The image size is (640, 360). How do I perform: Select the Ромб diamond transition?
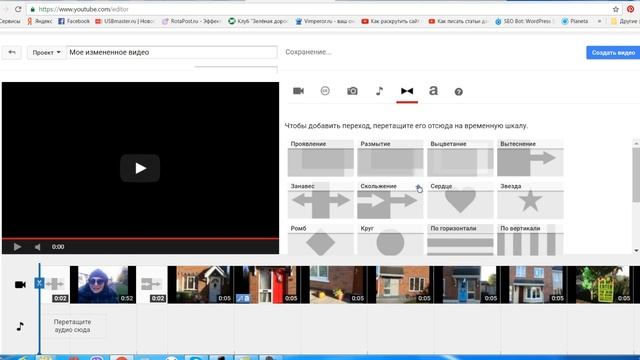[320, 240]
